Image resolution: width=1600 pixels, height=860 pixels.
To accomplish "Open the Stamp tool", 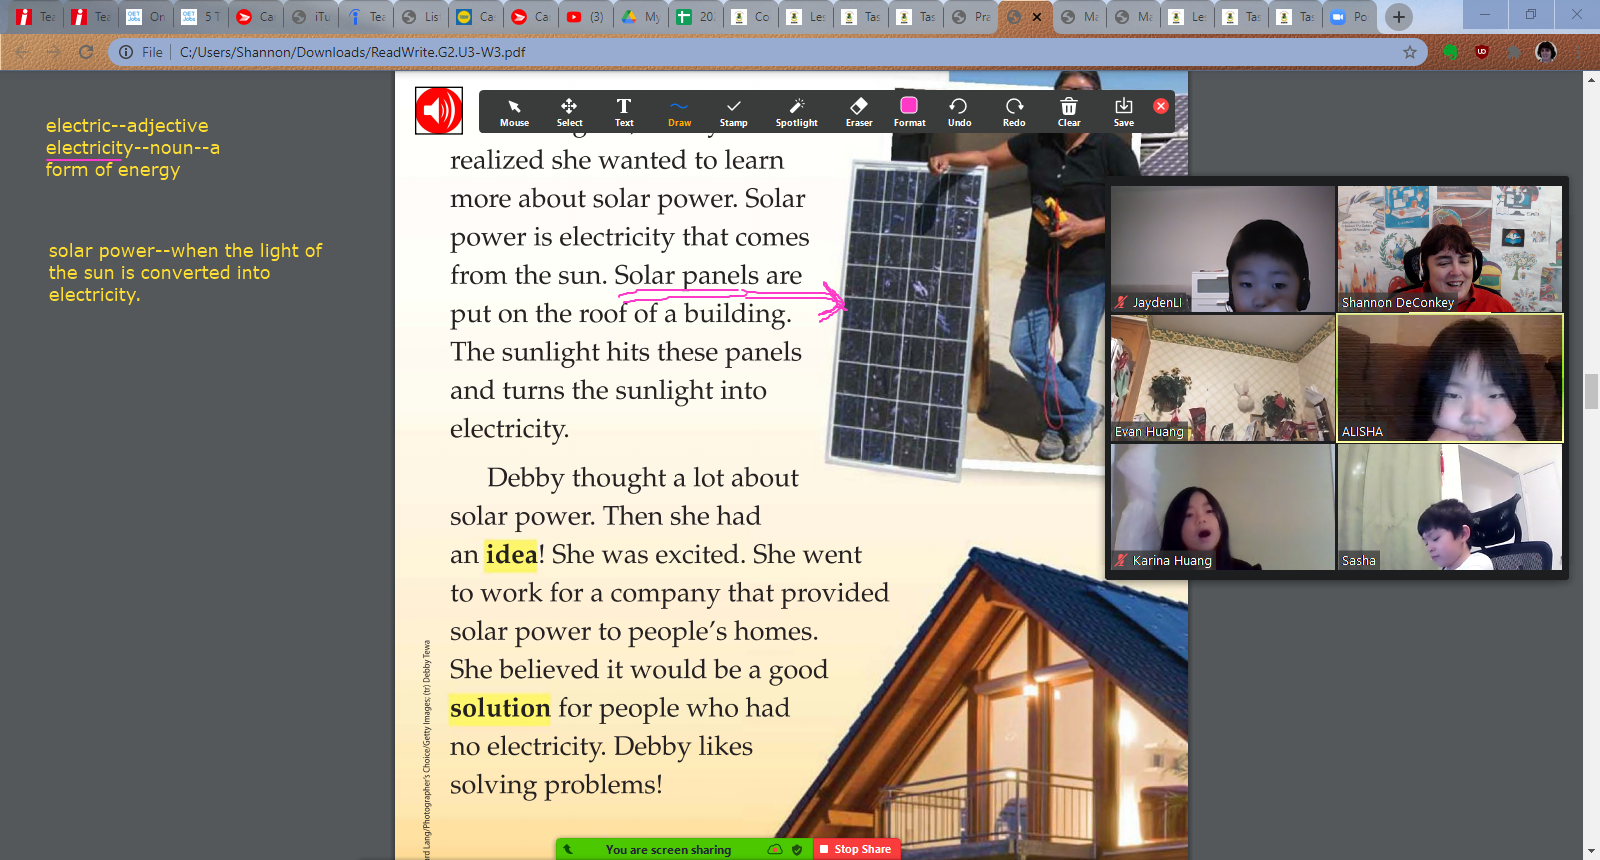I will (733, 112).
